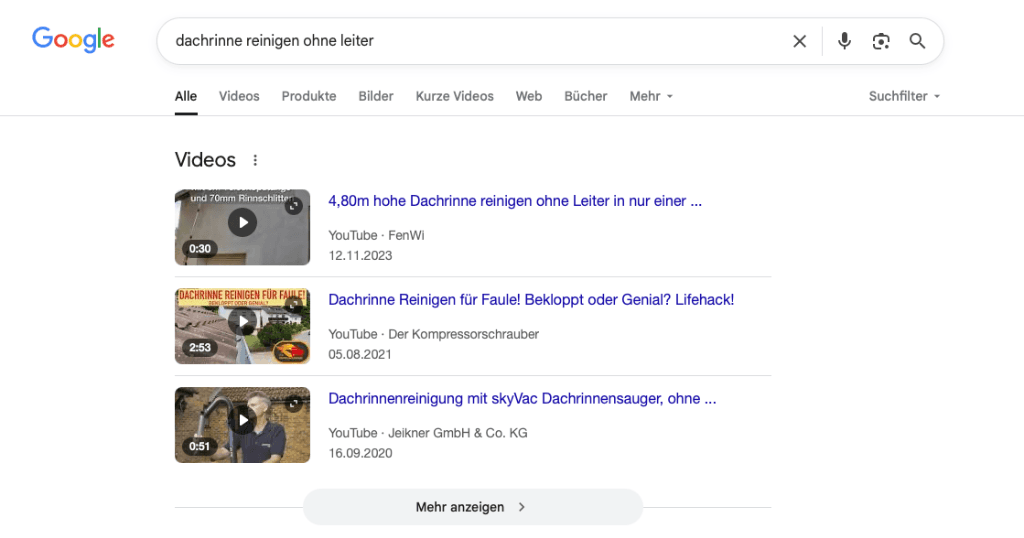
Task: Open Google Lens image search icon
Action: [x=880, y=41]
